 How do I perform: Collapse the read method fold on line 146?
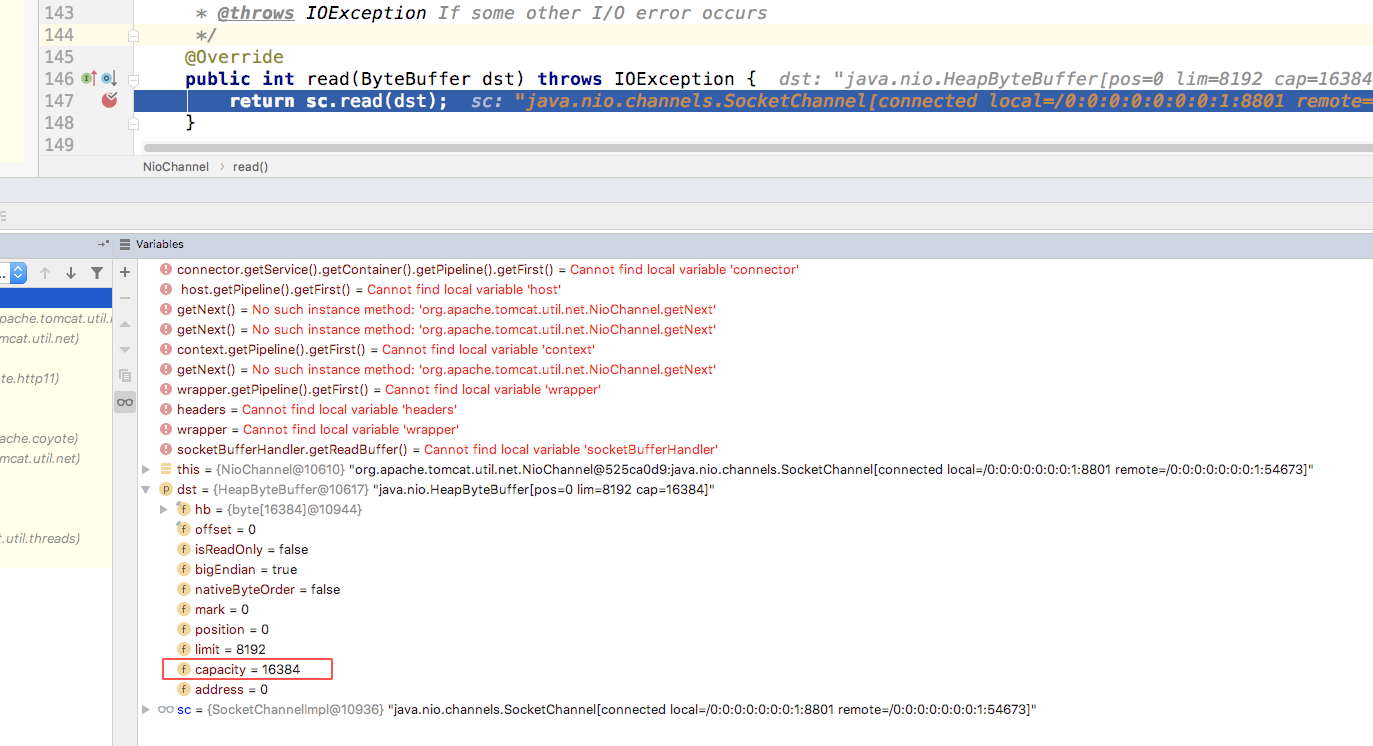(133, 79)
